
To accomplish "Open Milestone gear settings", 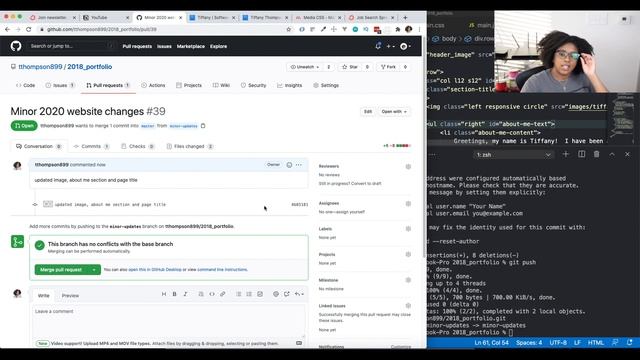I will click(408, 280).
